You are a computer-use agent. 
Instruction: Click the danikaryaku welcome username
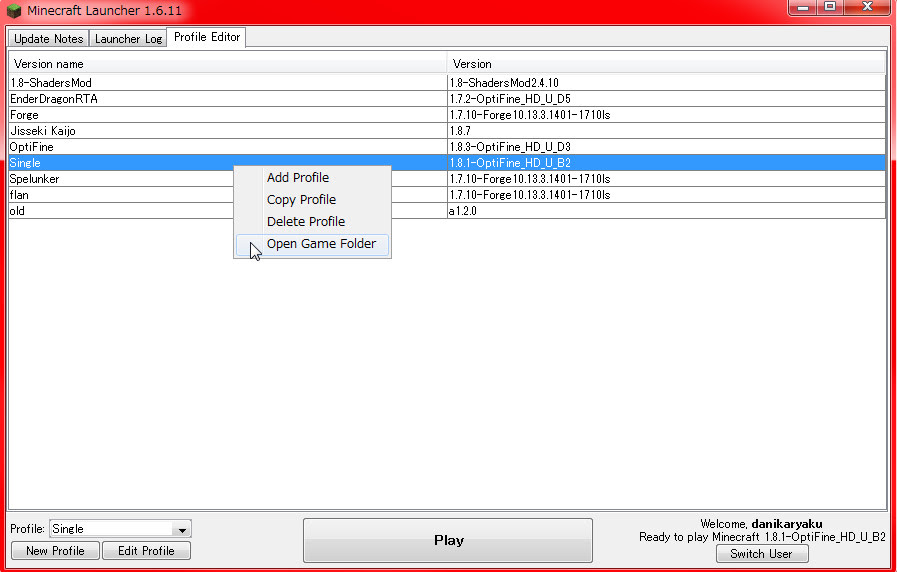tap(787, 524)
